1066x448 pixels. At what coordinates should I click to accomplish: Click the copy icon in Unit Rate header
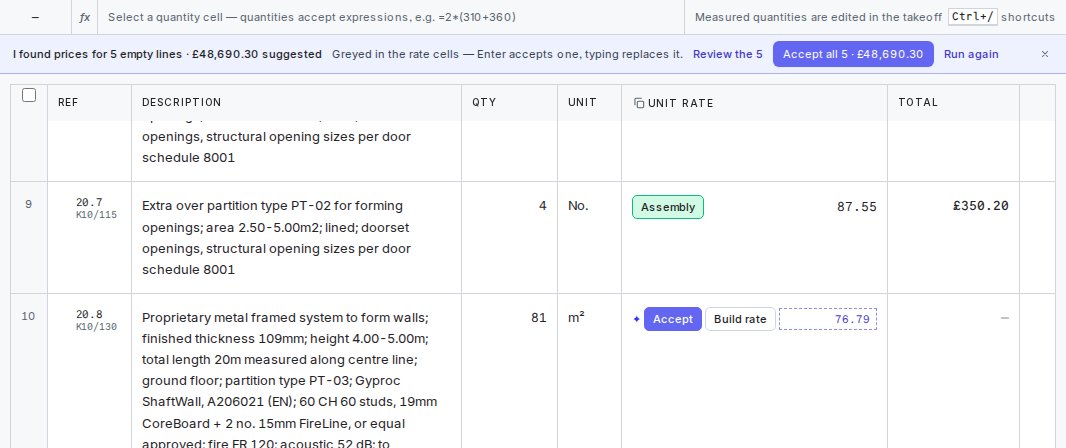pyautogui.click(x=639, y=103)
